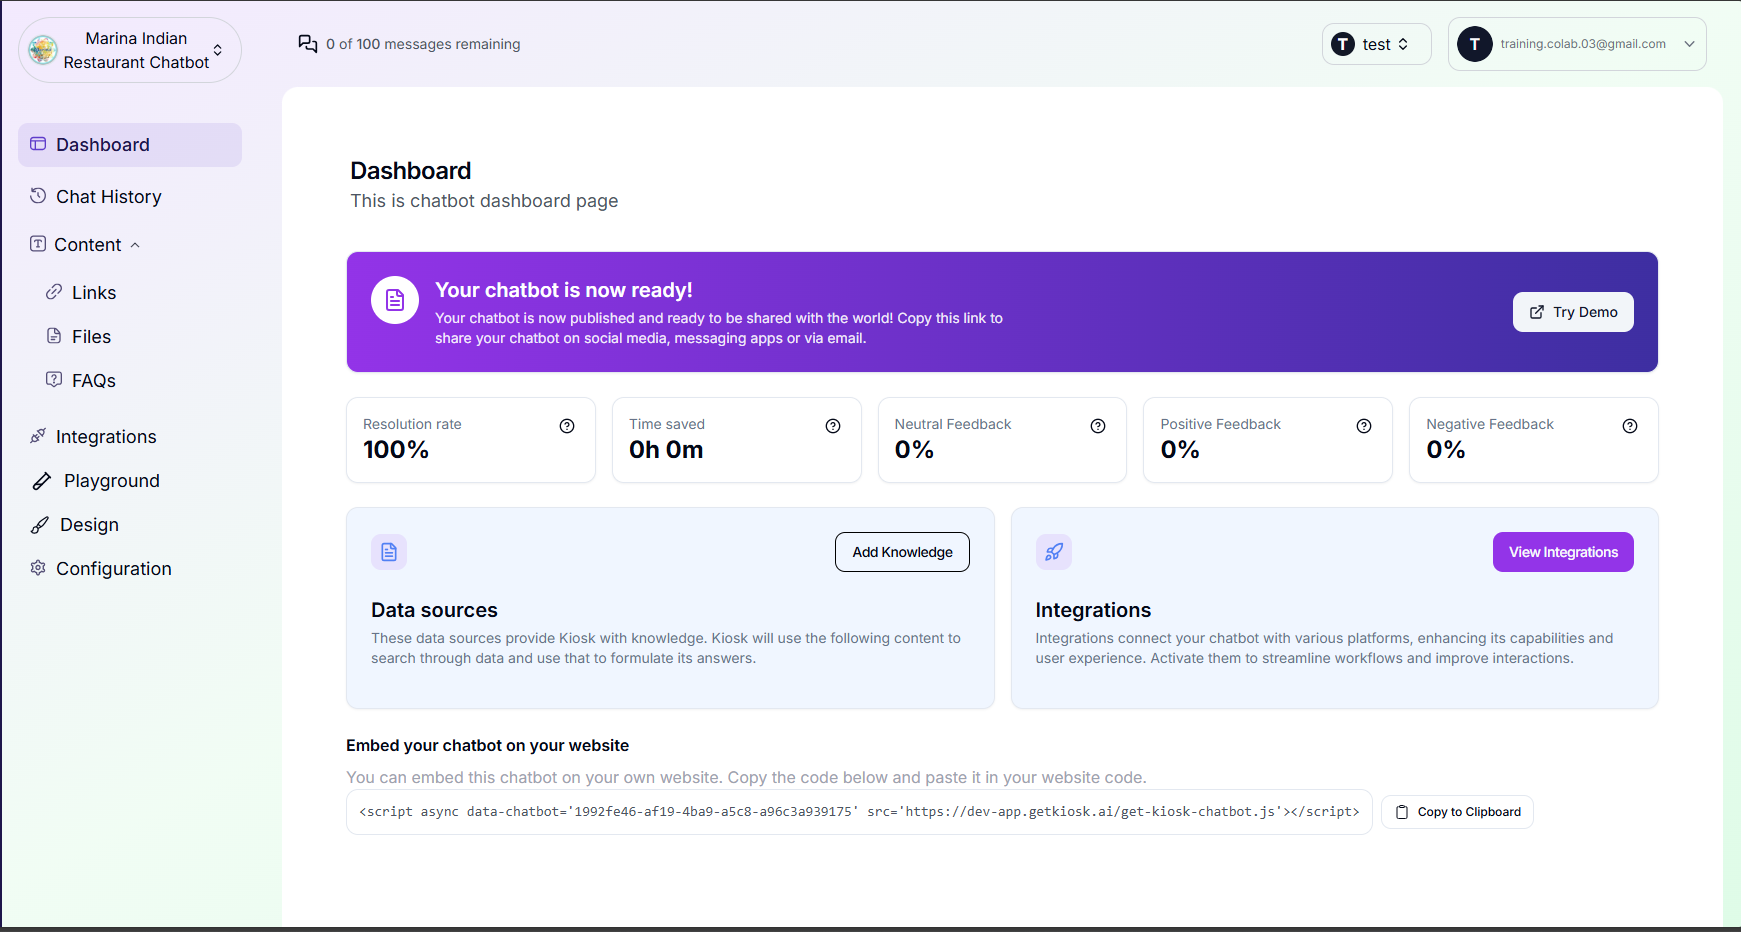Click the embed script code field

pos(859,812)
